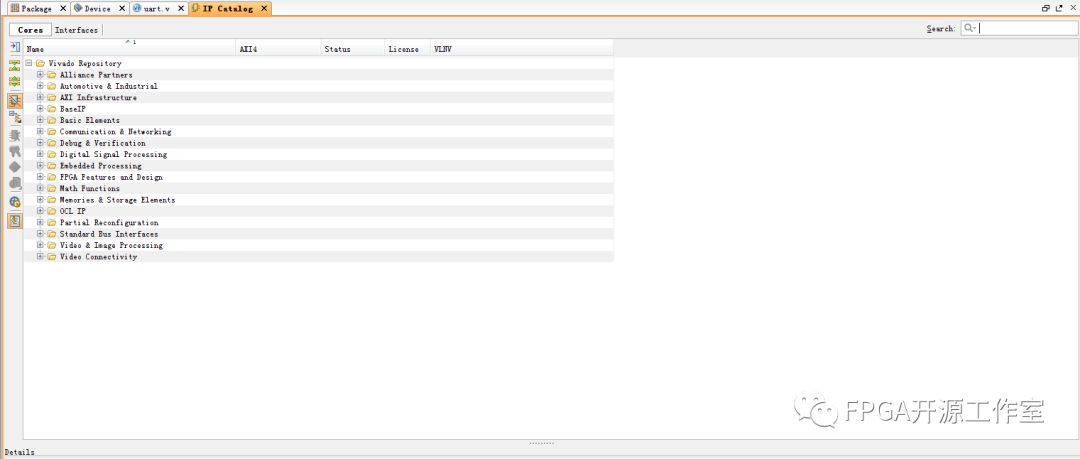The height and width of the screenshot is (459, 1080).
Task: Click the search magnifier options icon
Action: [969, 29]
